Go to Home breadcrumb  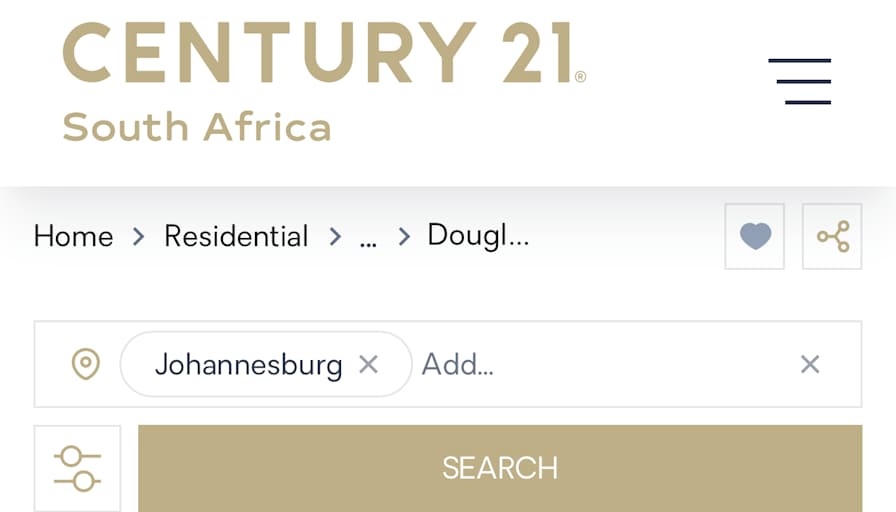pyautogui.click(x=74, y=236)
